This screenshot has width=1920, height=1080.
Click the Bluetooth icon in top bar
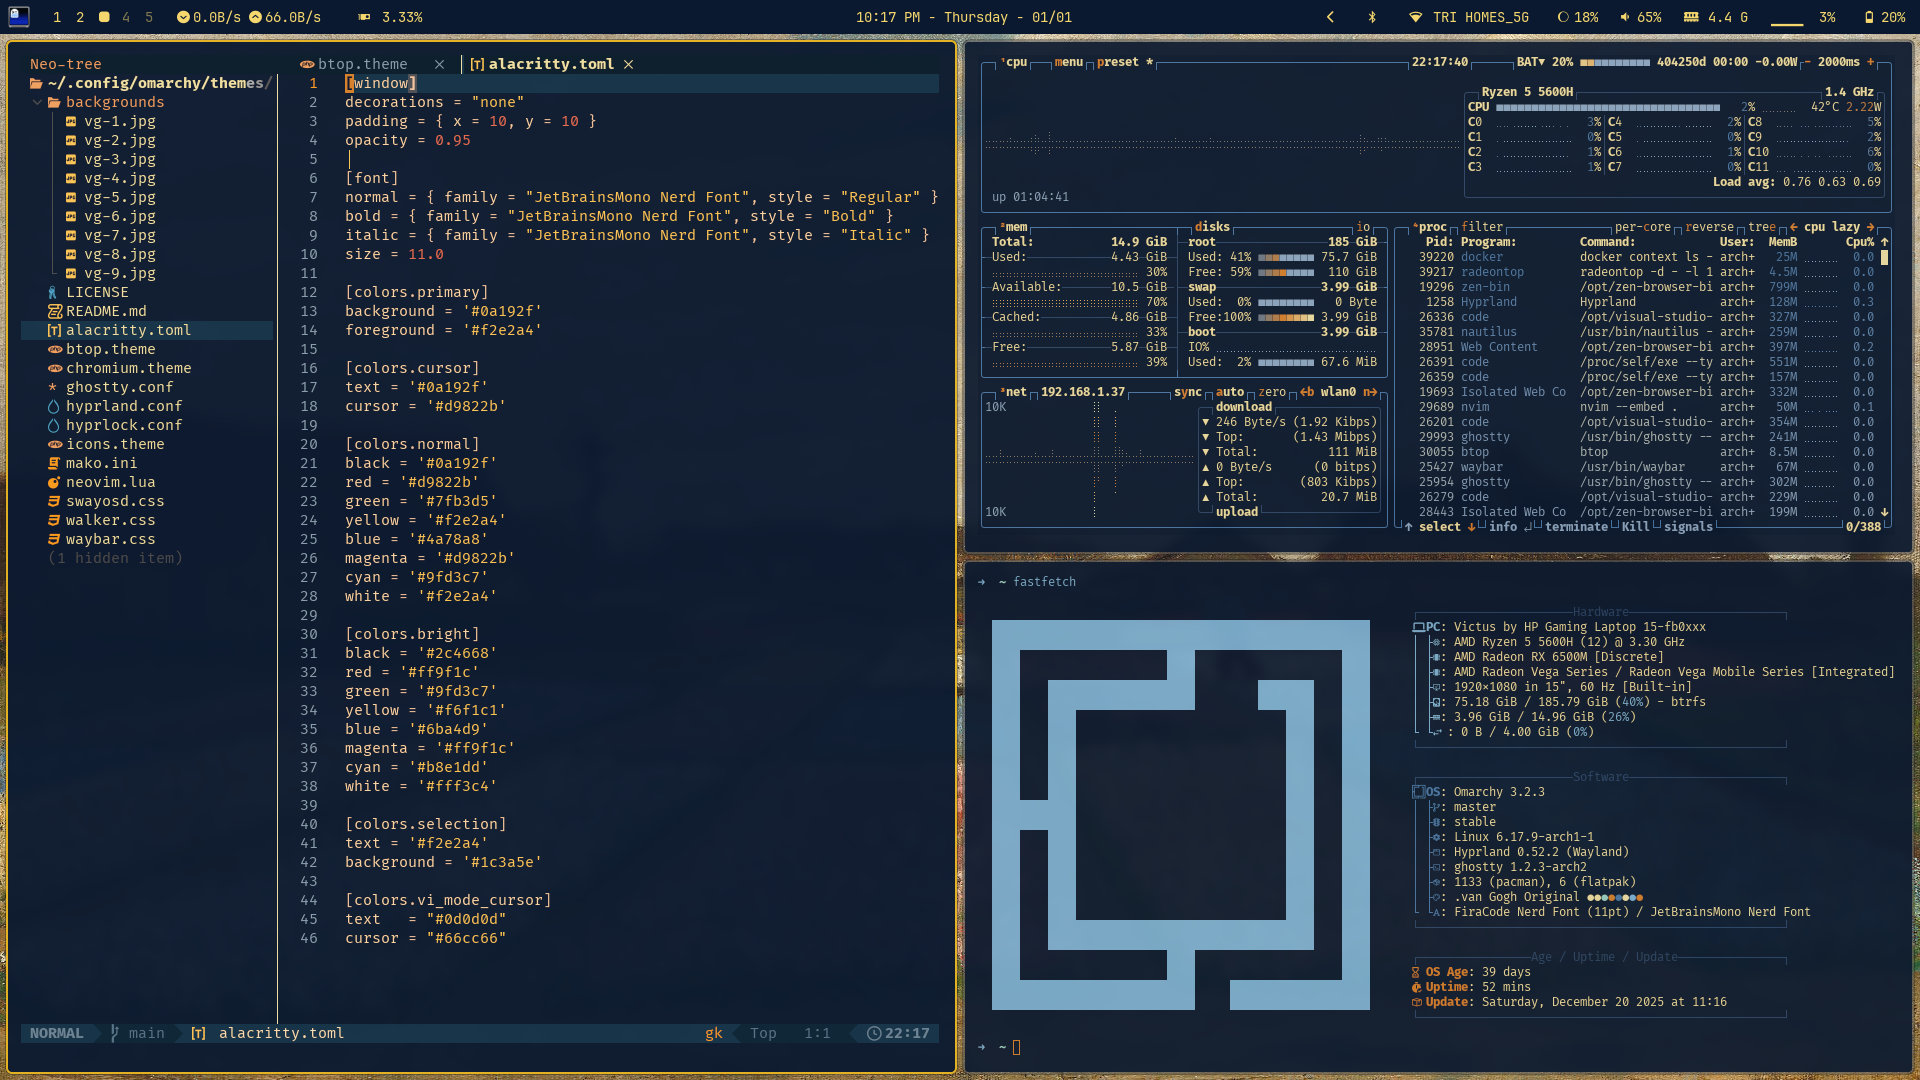[x=1372, y=17]
